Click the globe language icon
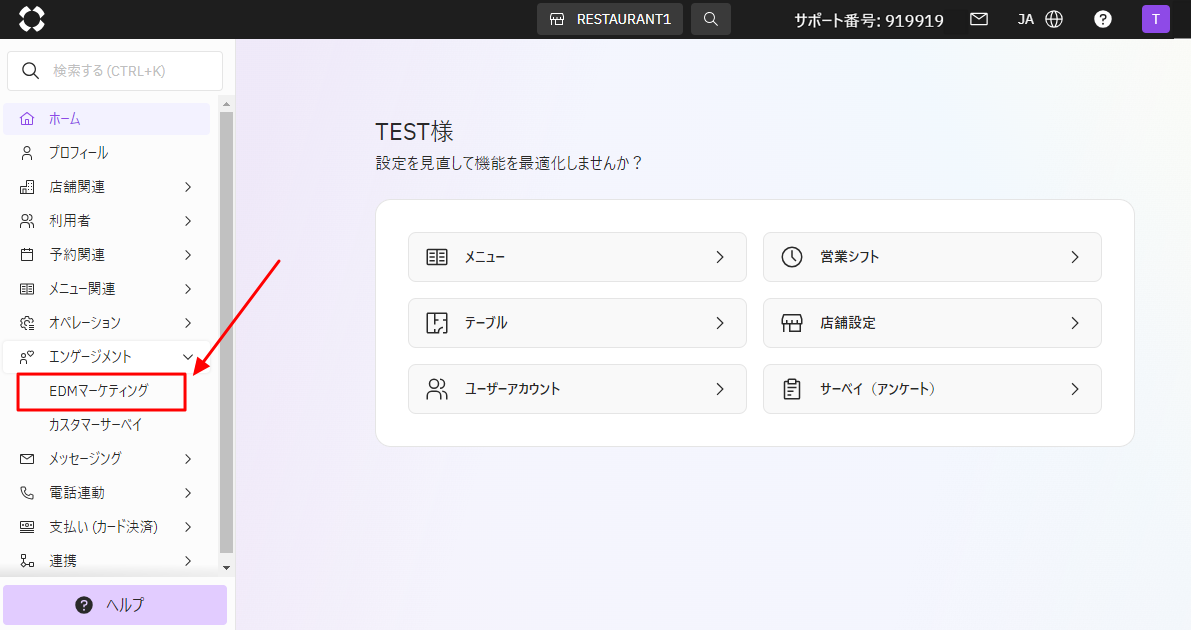This screenshot has height=630, width=1191. pos(1054,19)
